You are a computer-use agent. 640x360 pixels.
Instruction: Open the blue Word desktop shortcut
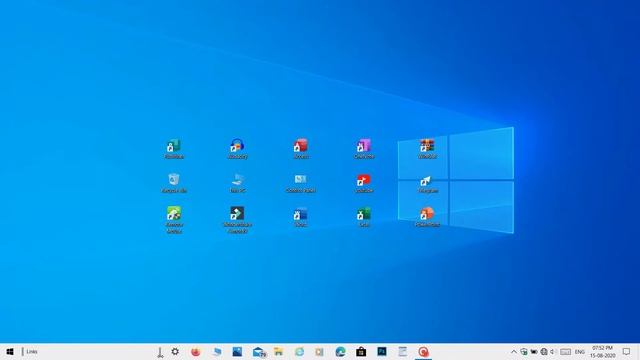coord(300,217)
